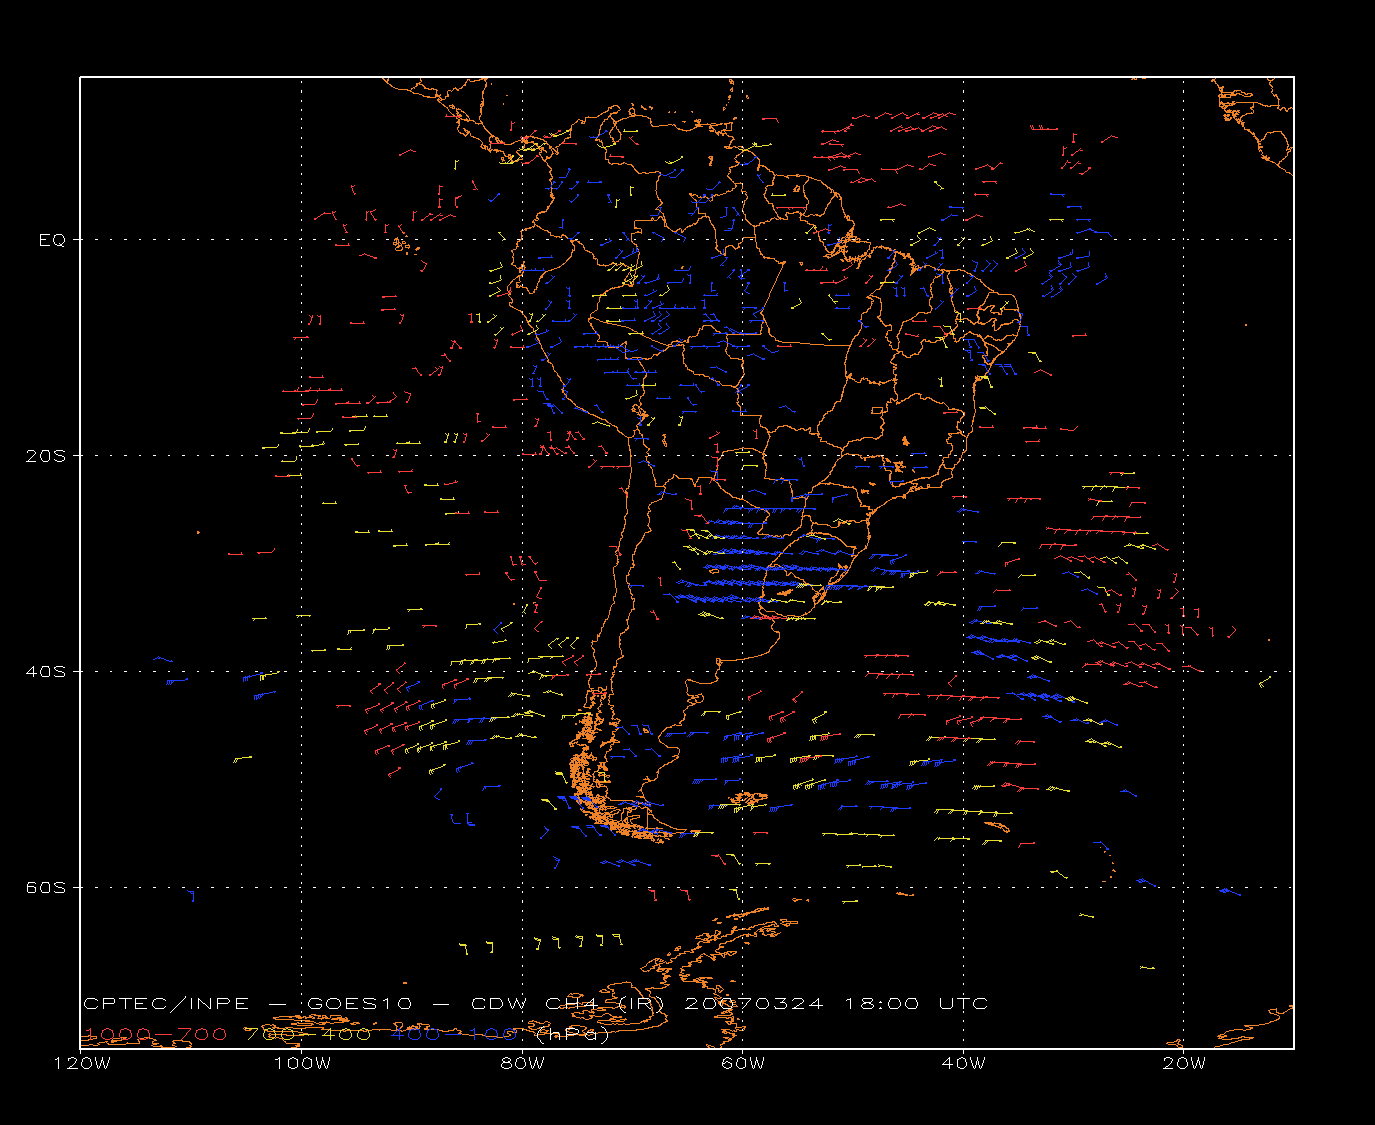
Task: Select the "60S" latitude label
Action: [x=46, y=888]
